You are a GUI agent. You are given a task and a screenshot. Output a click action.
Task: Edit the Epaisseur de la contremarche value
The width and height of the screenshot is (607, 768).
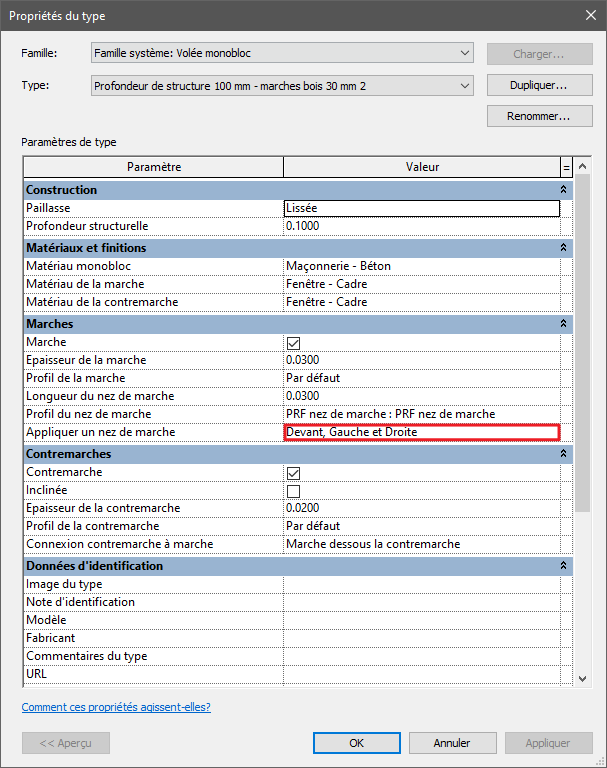[x=422, y=508]
